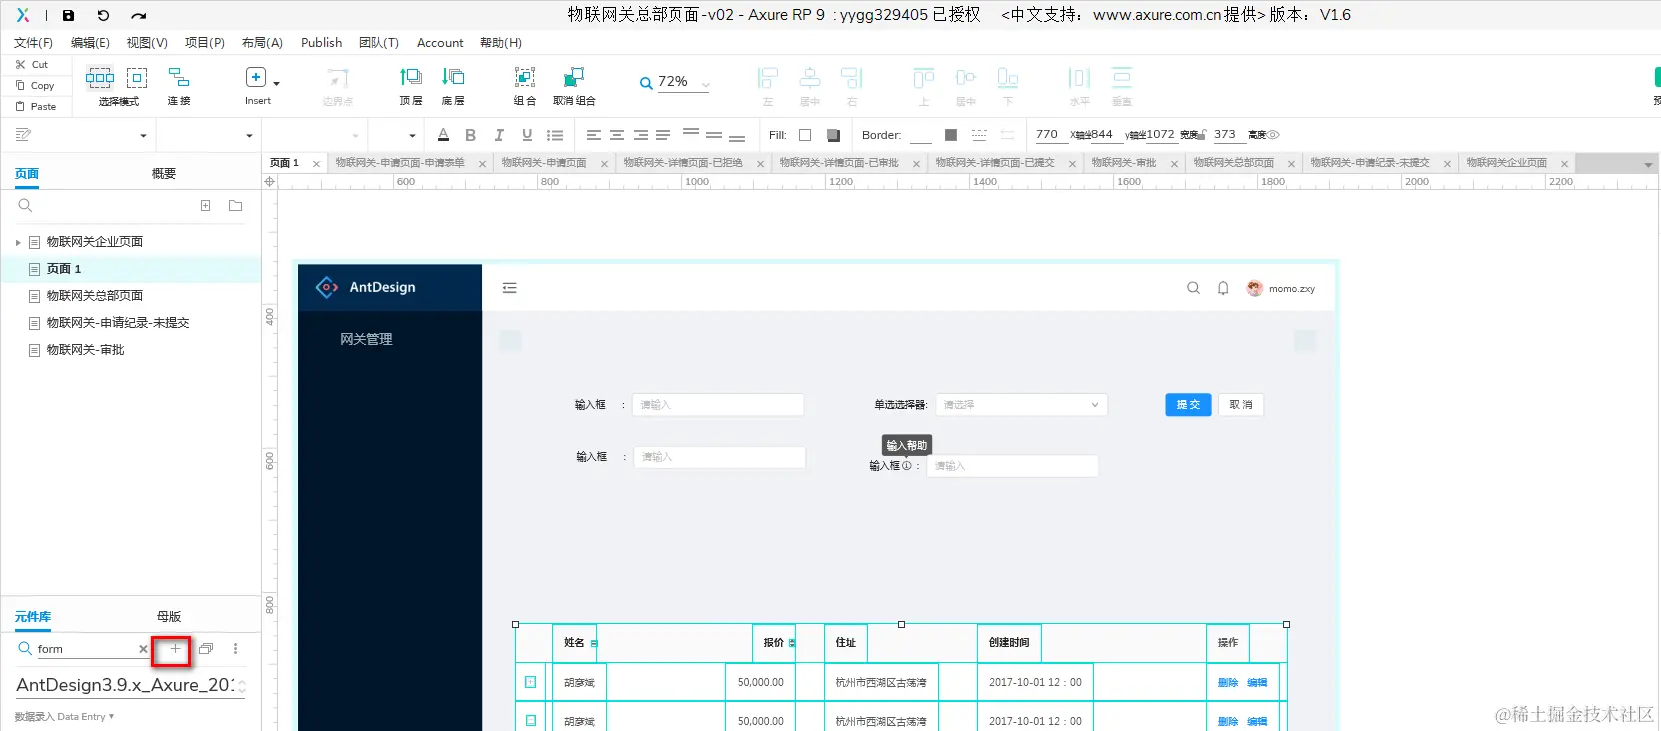Open the Fill color swatch
The width and height of the screenshot is (1661, 731).
[805, 135]
